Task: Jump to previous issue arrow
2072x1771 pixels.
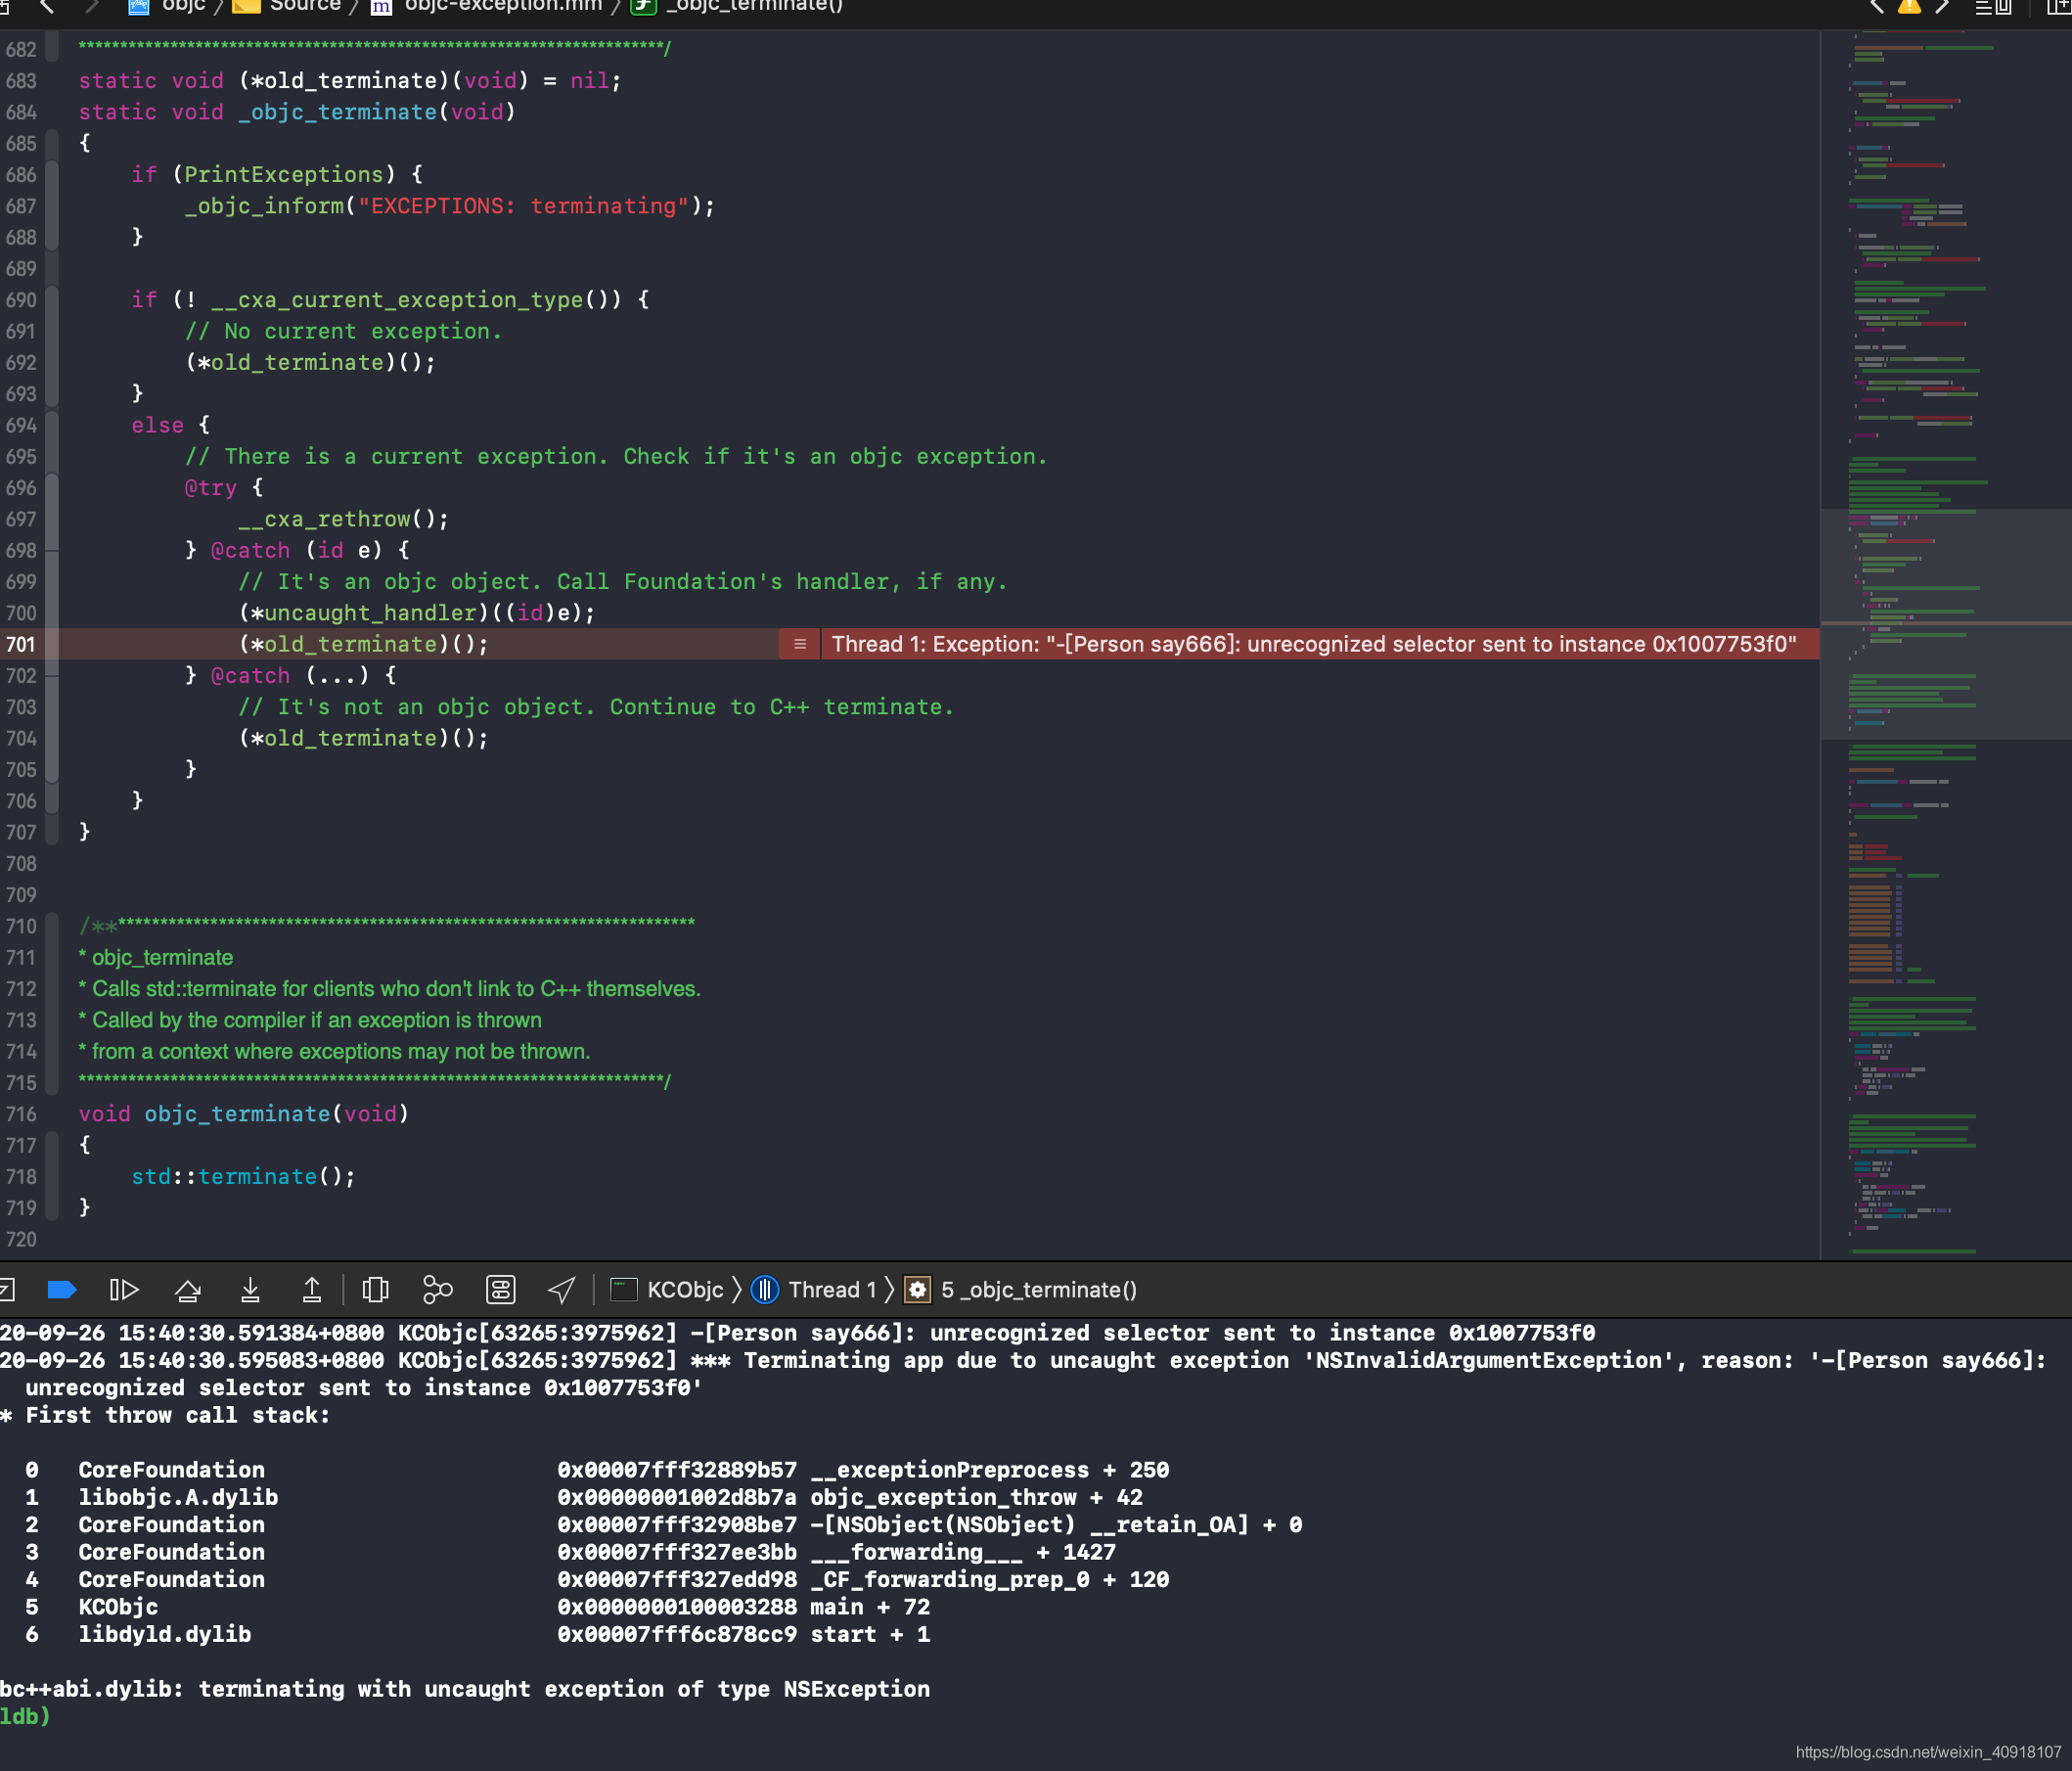Action: coord(1876,6)
